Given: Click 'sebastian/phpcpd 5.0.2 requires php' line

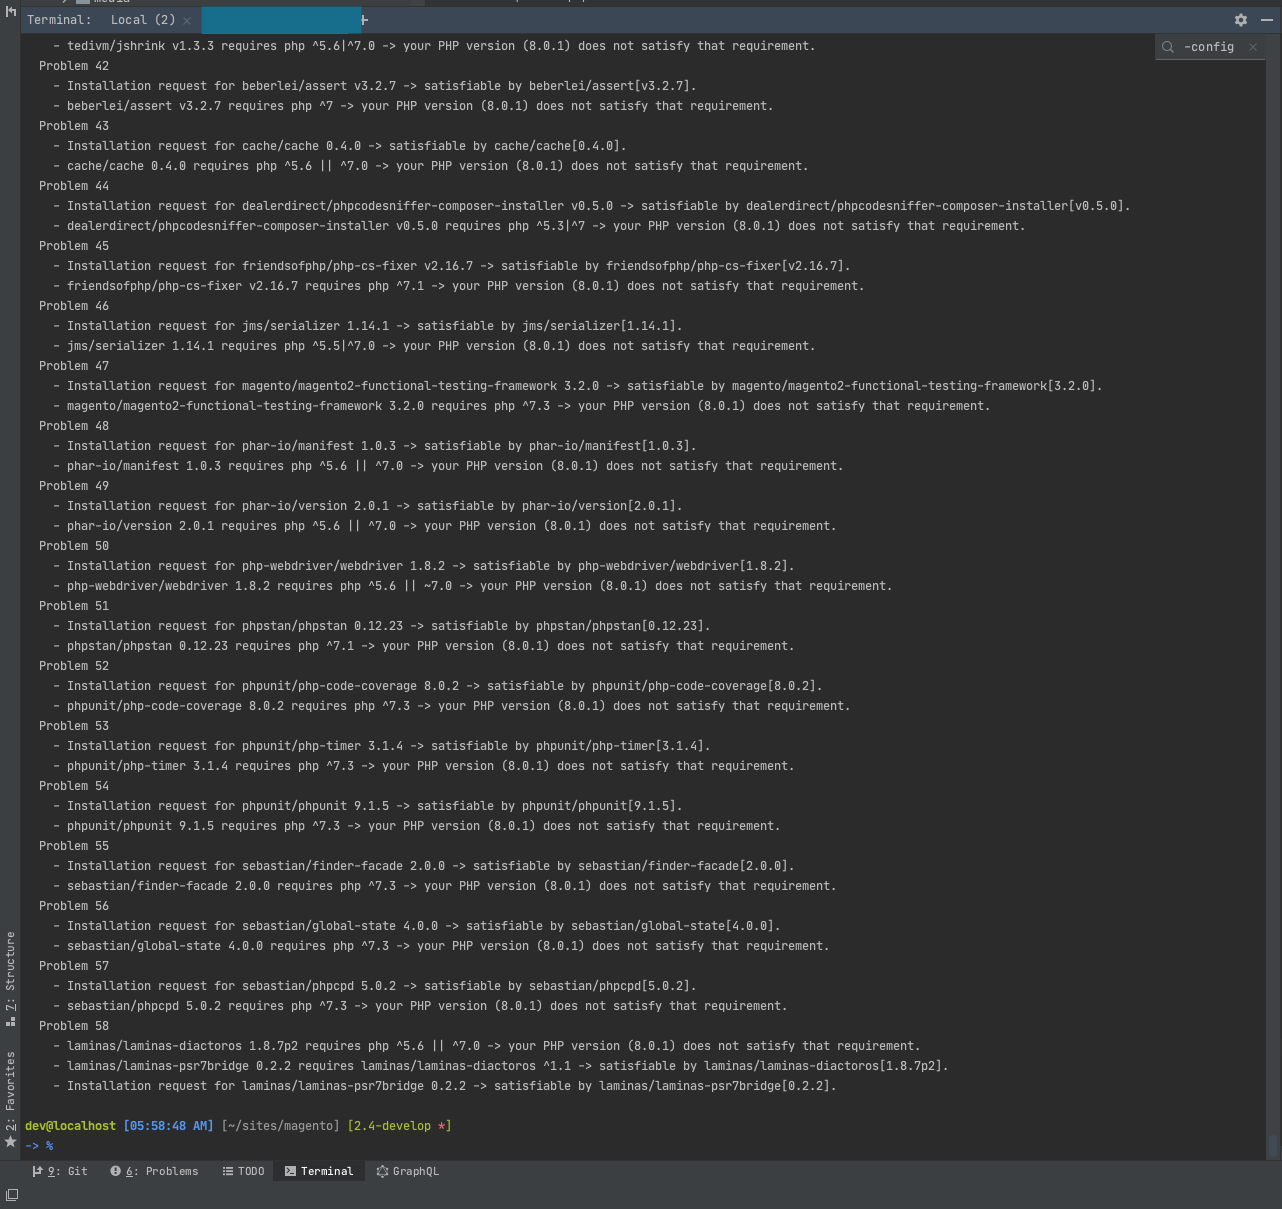Looking at the screenshot, I should pos(420,1006).
